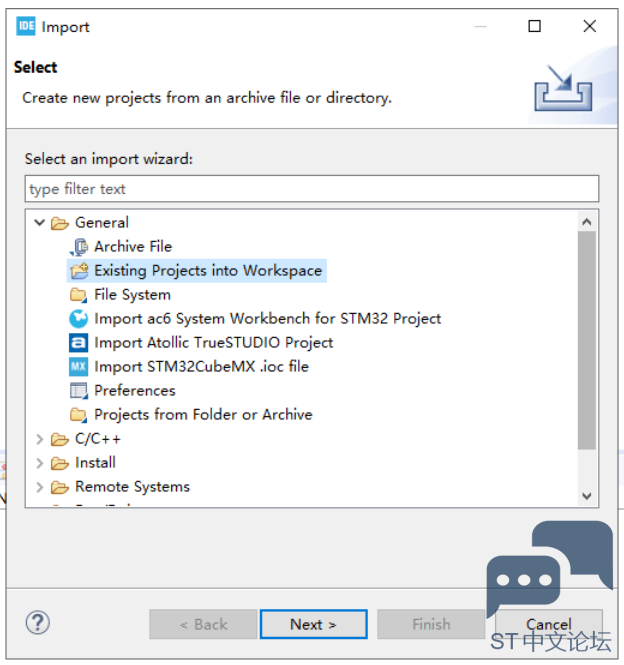The height and width of the screenshot is (665, 624).
Task: Click the Next button
Action: tap(313, 624)
